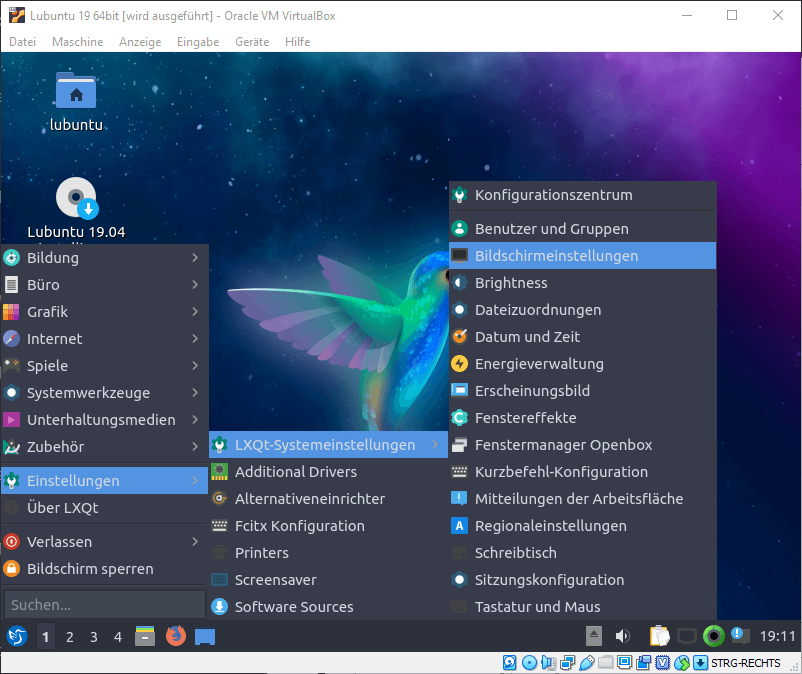Screen dimensions: 802x674
Task: Click the 19:11 panel clock
Action: click(x=777, y=637)
